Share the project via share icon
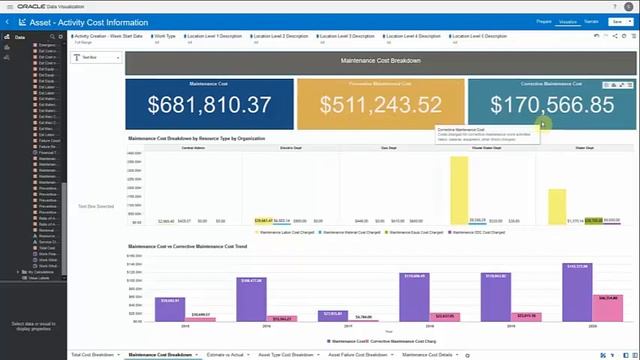The height and width of the screenshot is (360, 640). (615, 36)
